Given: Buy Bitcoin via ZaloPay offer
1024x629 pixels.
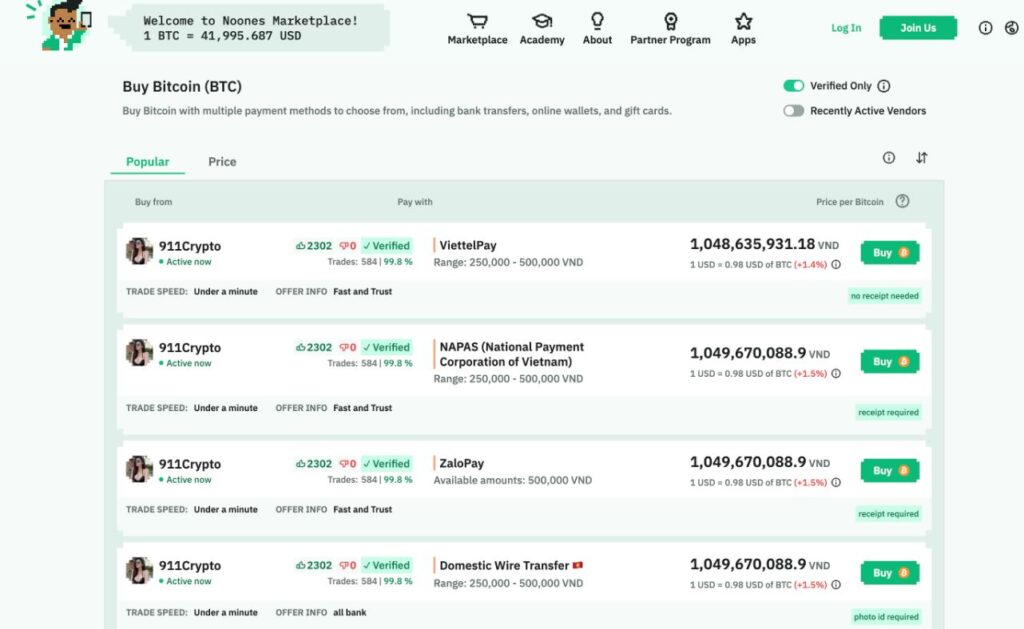Looking at the screenshot, I should (889, 471).
